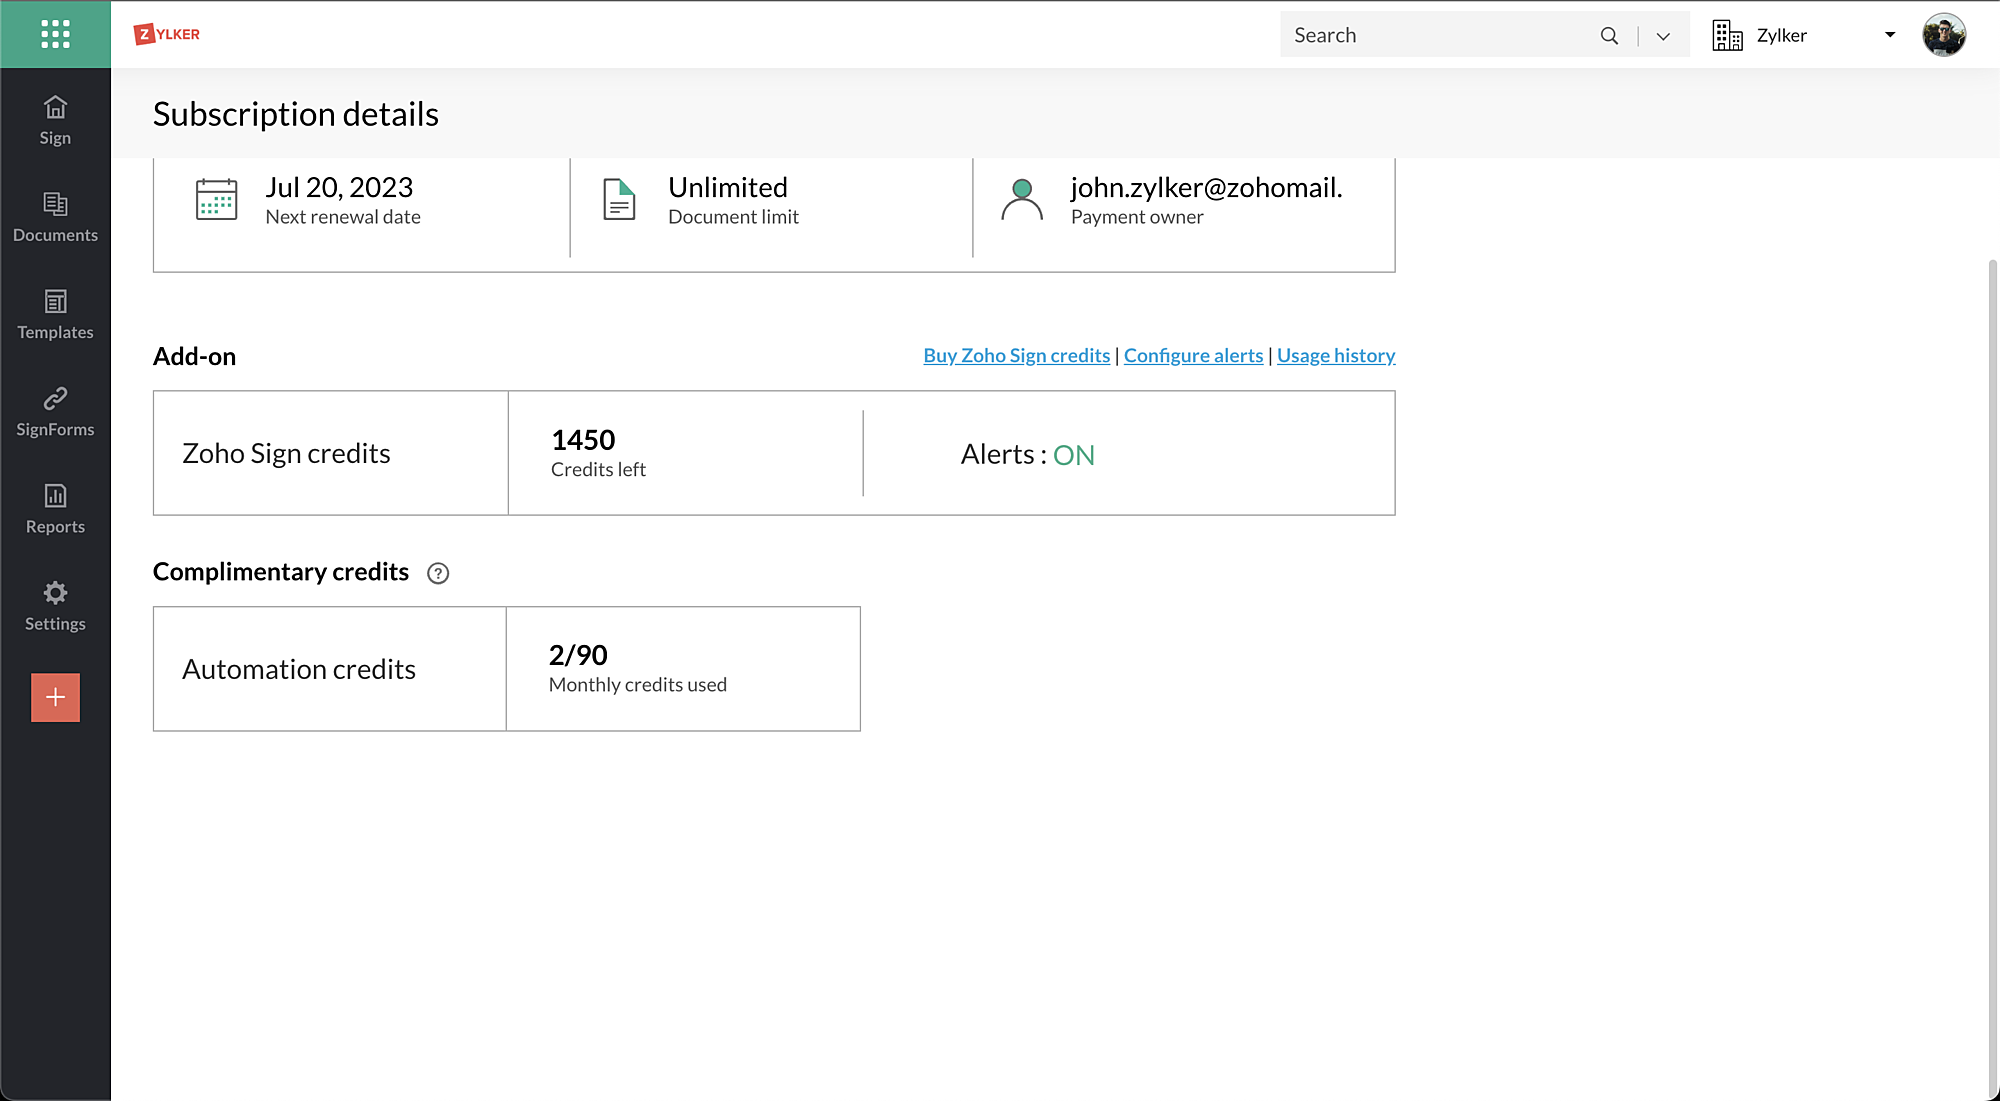Click the Alerts ON status text
This screenshot has width=2000, height=1101.
1072,455
